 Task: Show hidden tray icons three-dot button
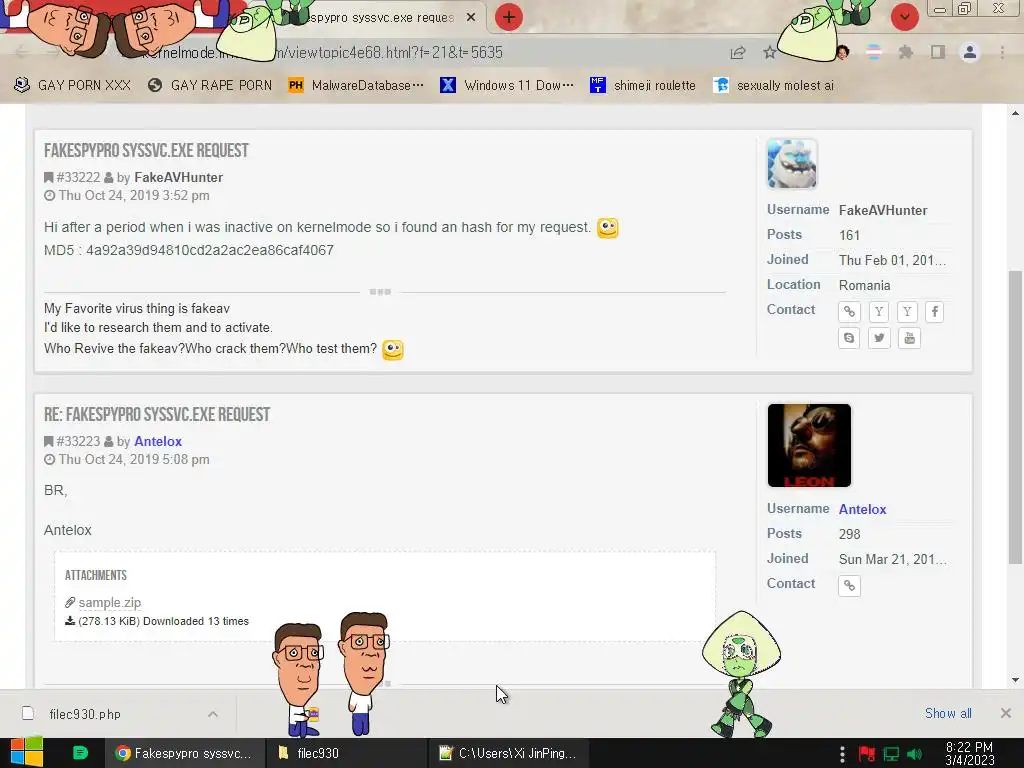pos(842,754)
